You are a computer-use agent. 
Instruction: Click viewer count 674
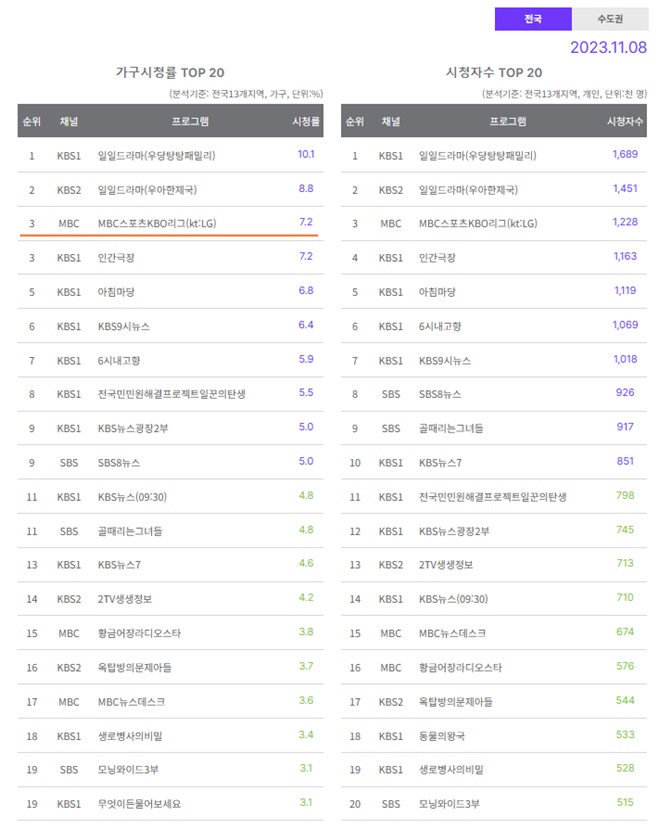[x=625, y=632]
